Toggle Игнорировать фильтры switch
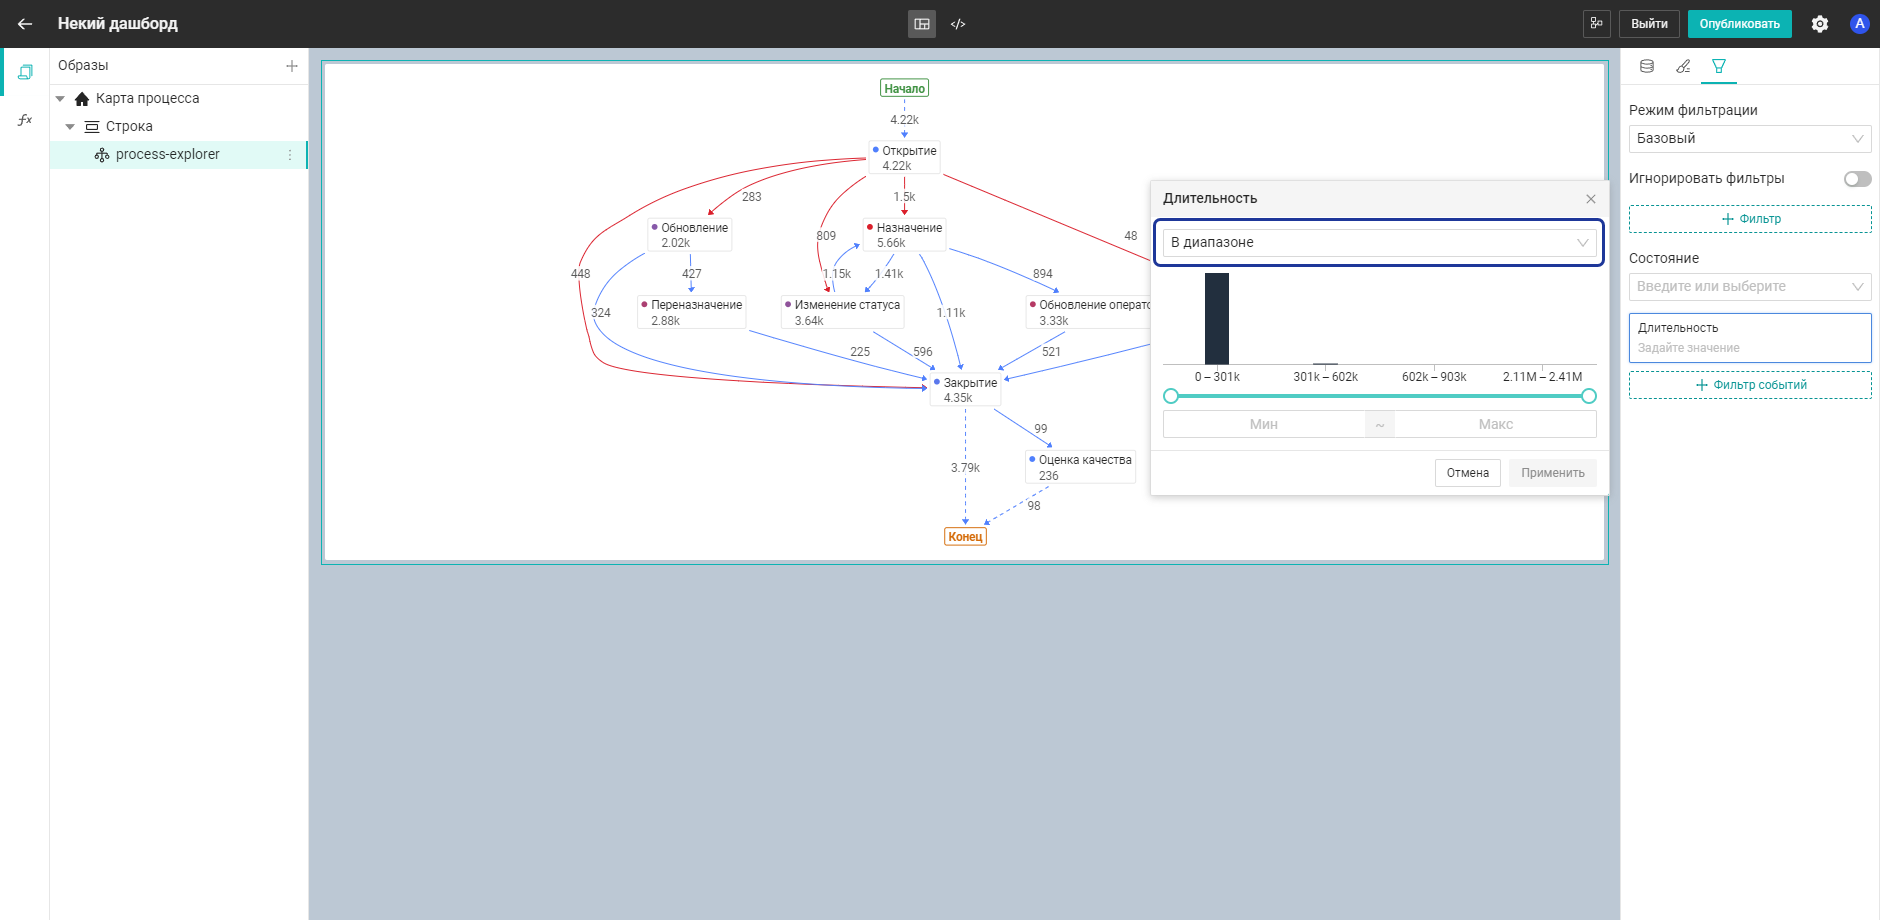The image size is (1880, 920). point(1858,179)
